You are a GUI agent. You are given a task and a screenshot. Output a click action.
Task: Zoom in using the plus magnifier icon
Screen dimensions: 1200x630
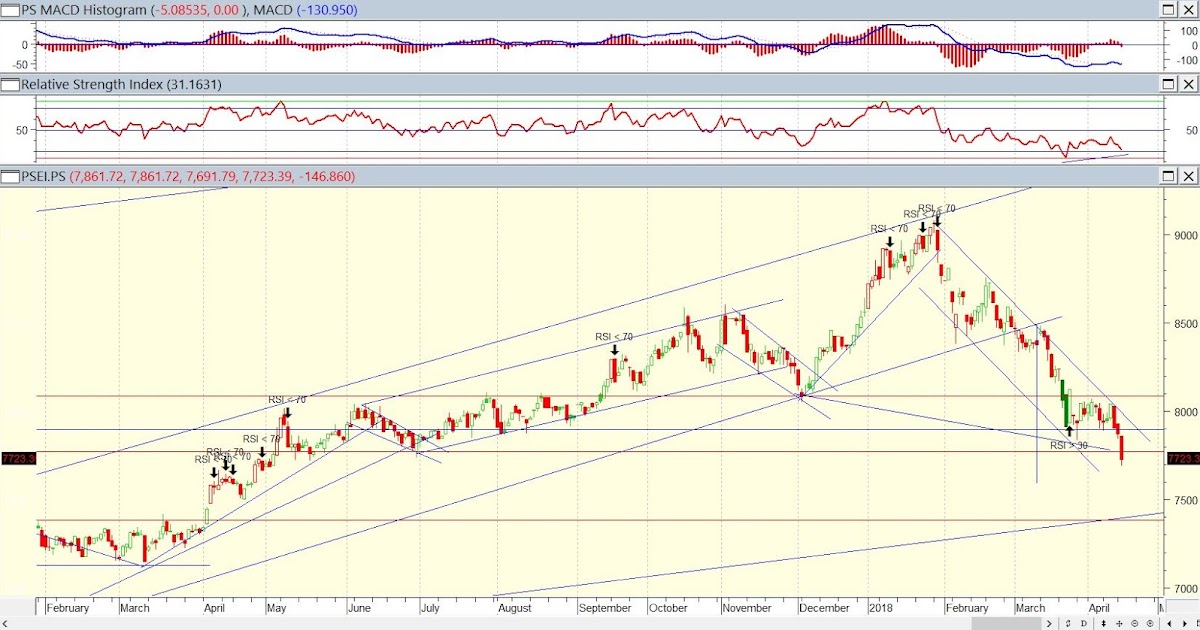(1150, 623)
